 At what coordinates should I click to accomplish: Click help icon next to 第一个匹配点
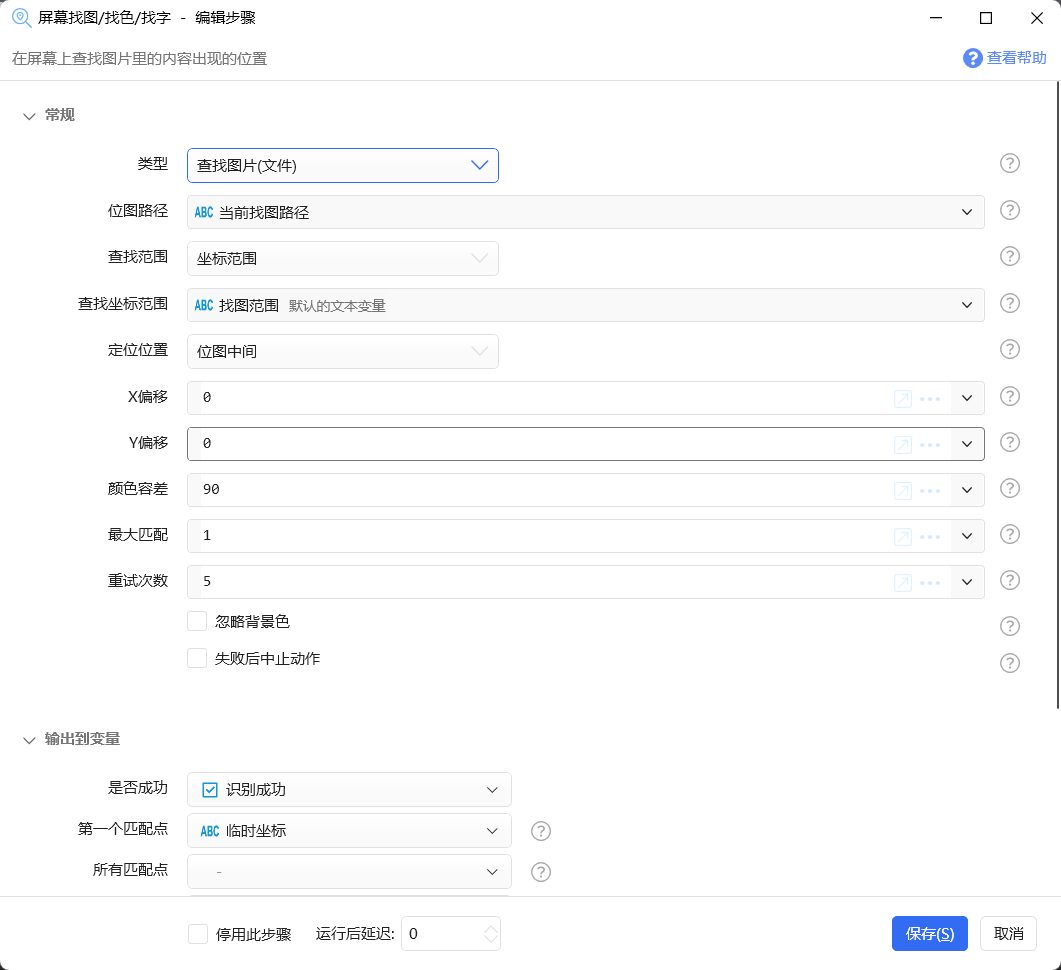pyautogui.click(x=541, y=831)
